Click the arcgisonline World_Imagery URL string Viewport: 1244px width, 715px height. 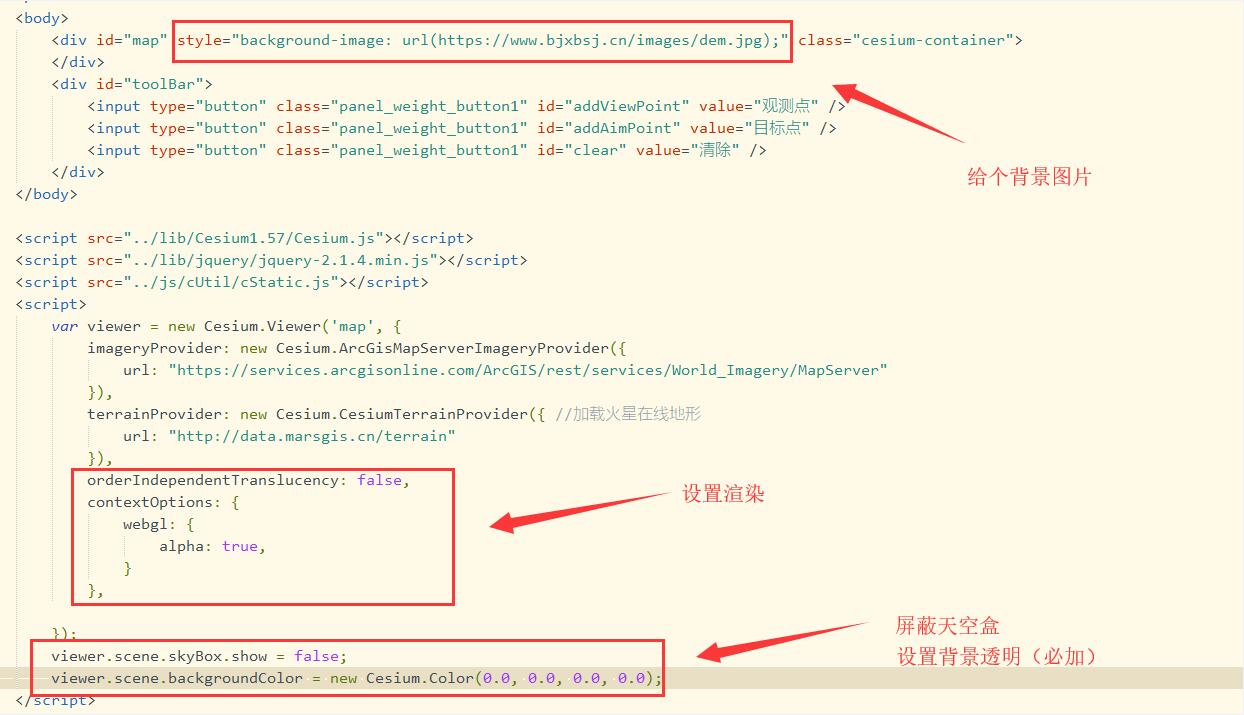pos(528,370)
